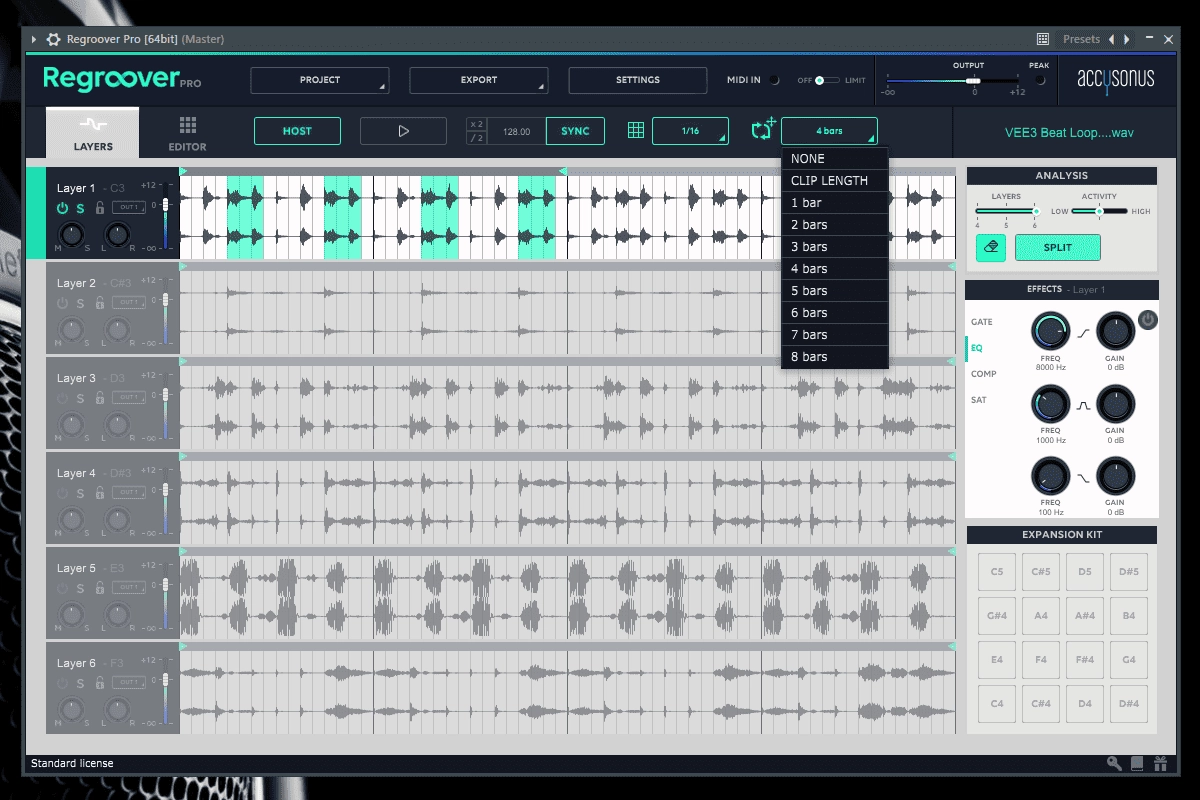Image resolution: width=1200 pixels, height=800 pixels.
Task: Open the Layer 3 OUT 1 output dropdown
Action: tap(127, 397)
